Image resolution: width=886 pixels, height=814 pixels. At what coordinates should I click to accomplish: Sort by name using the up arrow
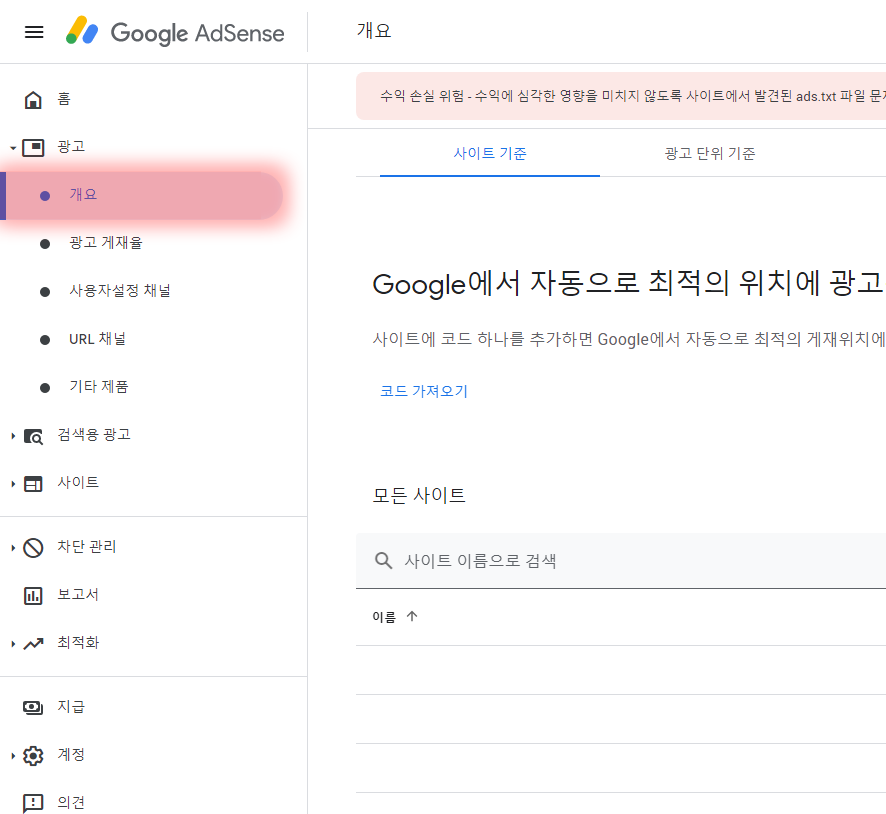(x=412, y=616)
